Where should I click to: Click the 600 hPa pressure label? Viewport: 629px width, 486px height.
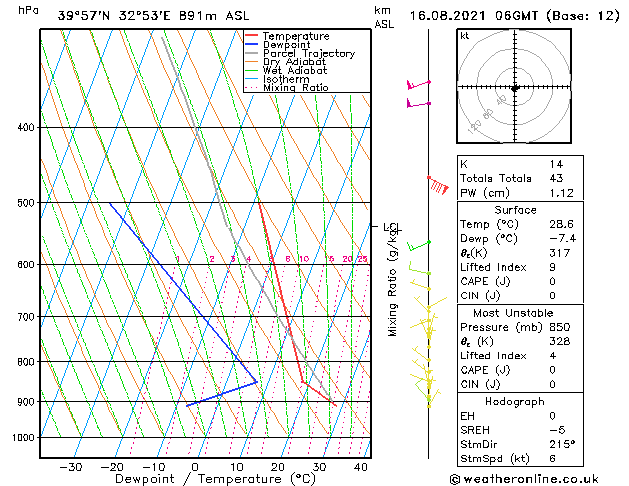coord(26,265)
